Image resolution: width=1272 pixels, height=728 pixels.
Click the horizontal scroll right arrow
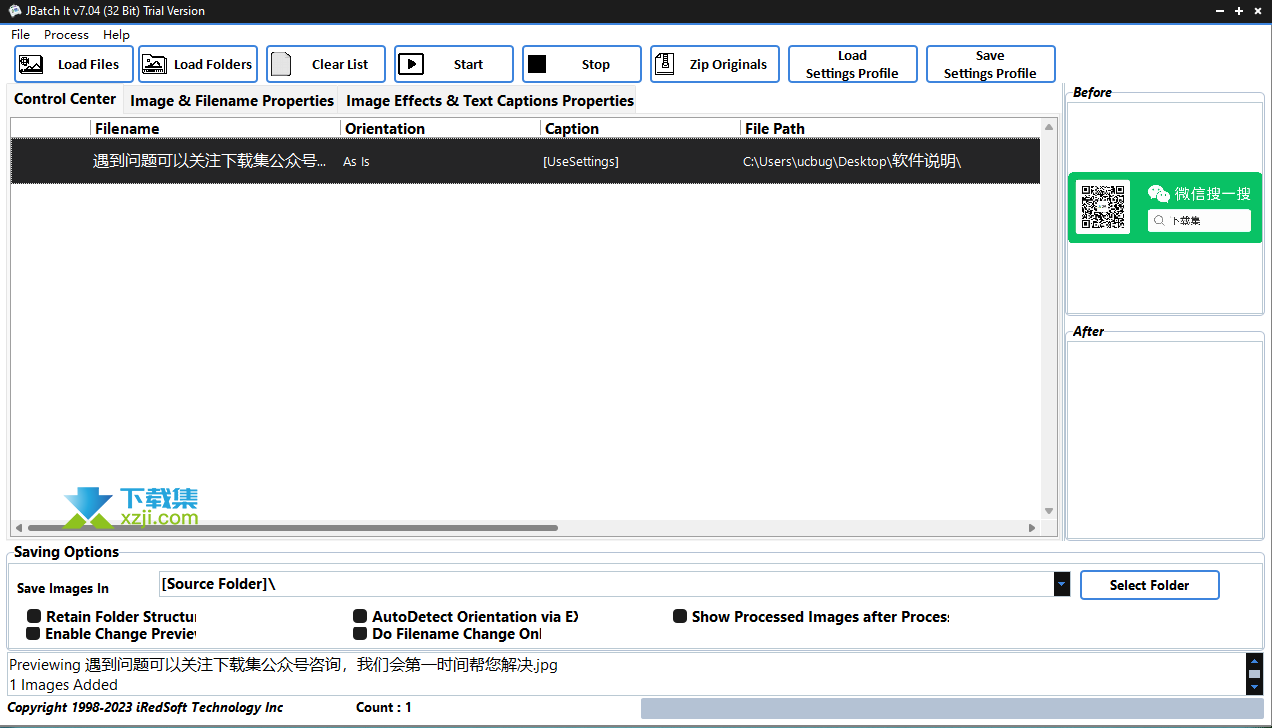pyautogui.click(x=1033, y=528)
